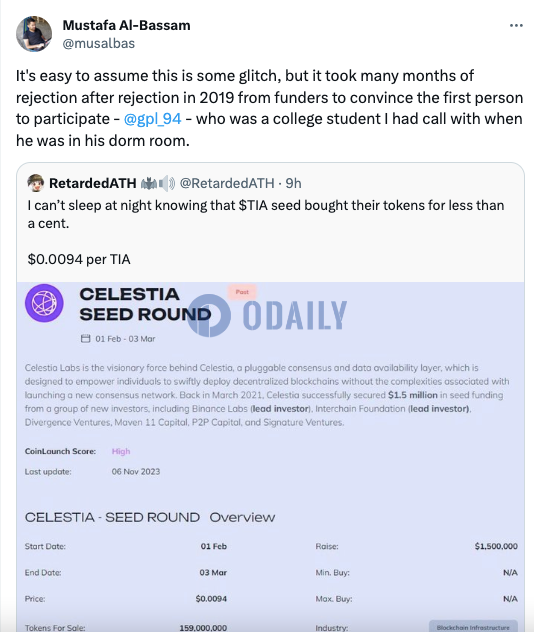Viewport: 534px width, 632px height.
Task: Click the Blockchain Infrastructure industry tag
Action: (473, 627)
